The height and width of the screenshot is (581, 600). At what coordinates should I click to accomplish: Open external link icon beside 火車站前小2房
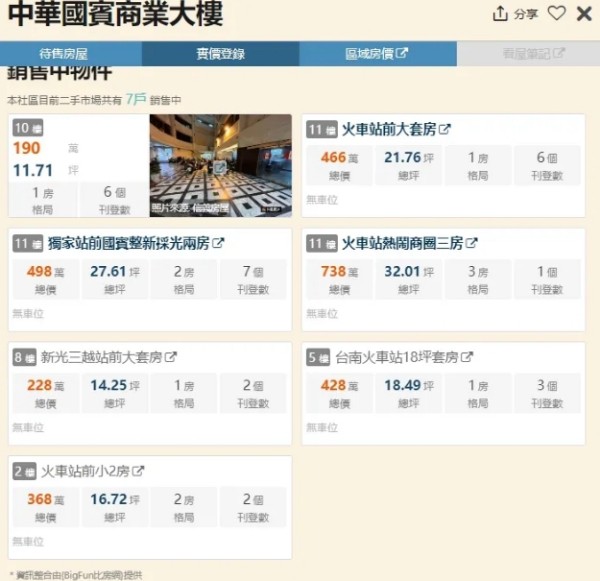coord(138,471)
